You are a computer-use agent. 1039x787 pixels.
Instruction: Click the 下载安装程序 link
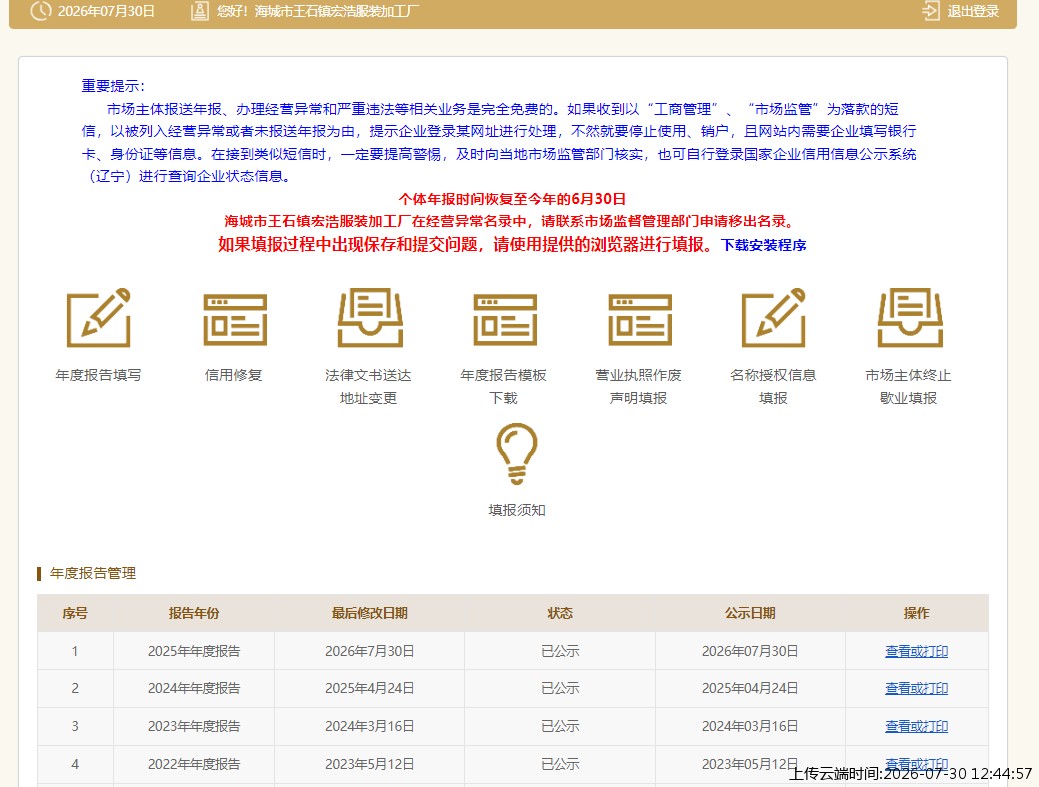click(x=763, y=245)
